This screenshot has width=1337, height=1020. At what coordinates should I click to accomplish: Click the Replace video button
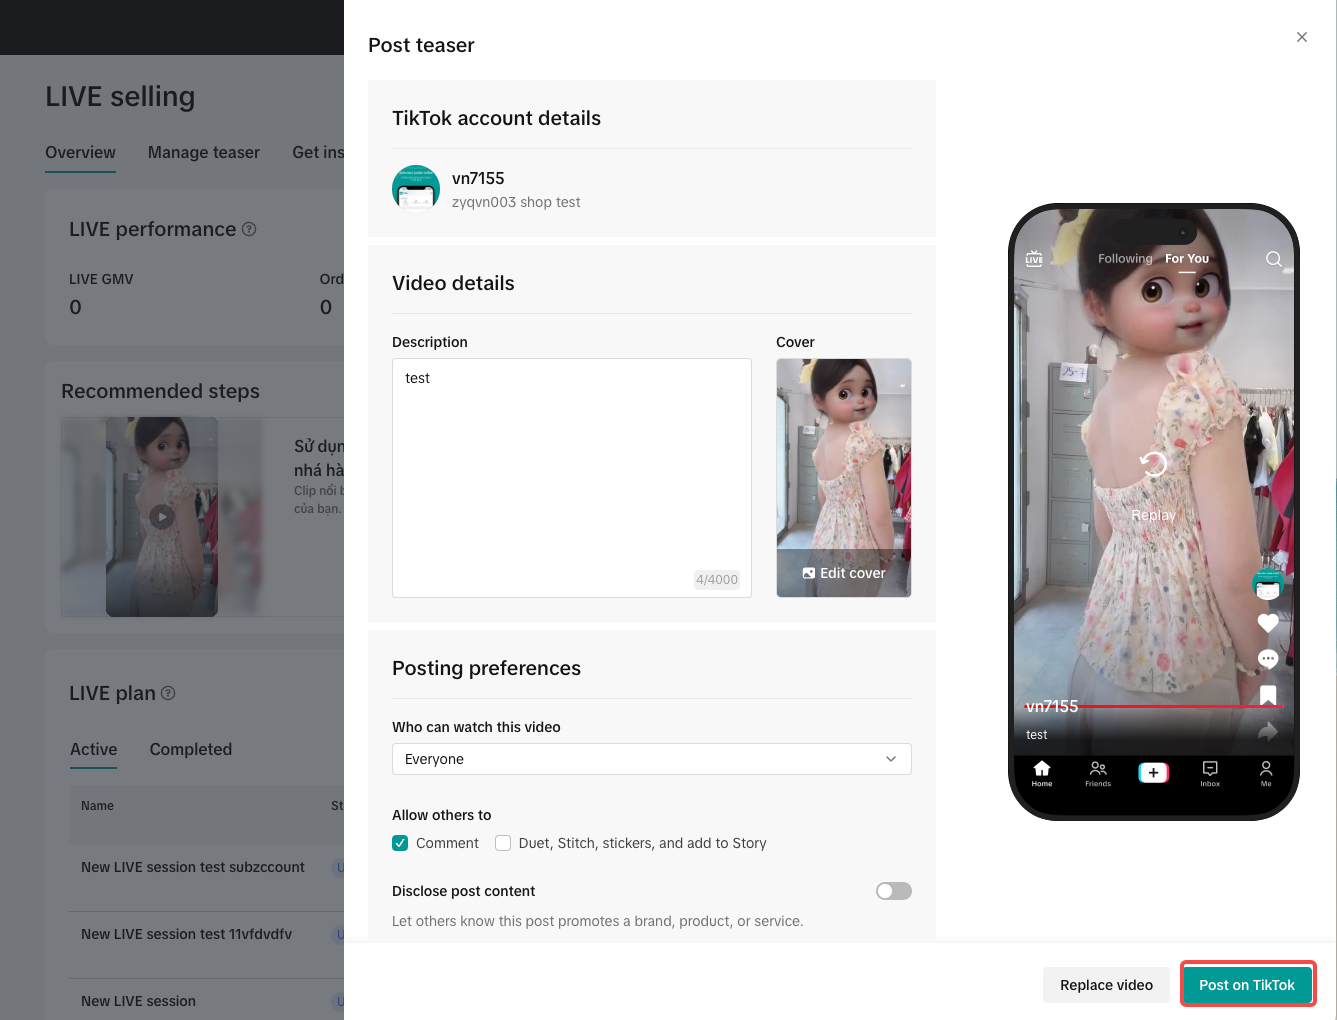(x=1106, y=985)
